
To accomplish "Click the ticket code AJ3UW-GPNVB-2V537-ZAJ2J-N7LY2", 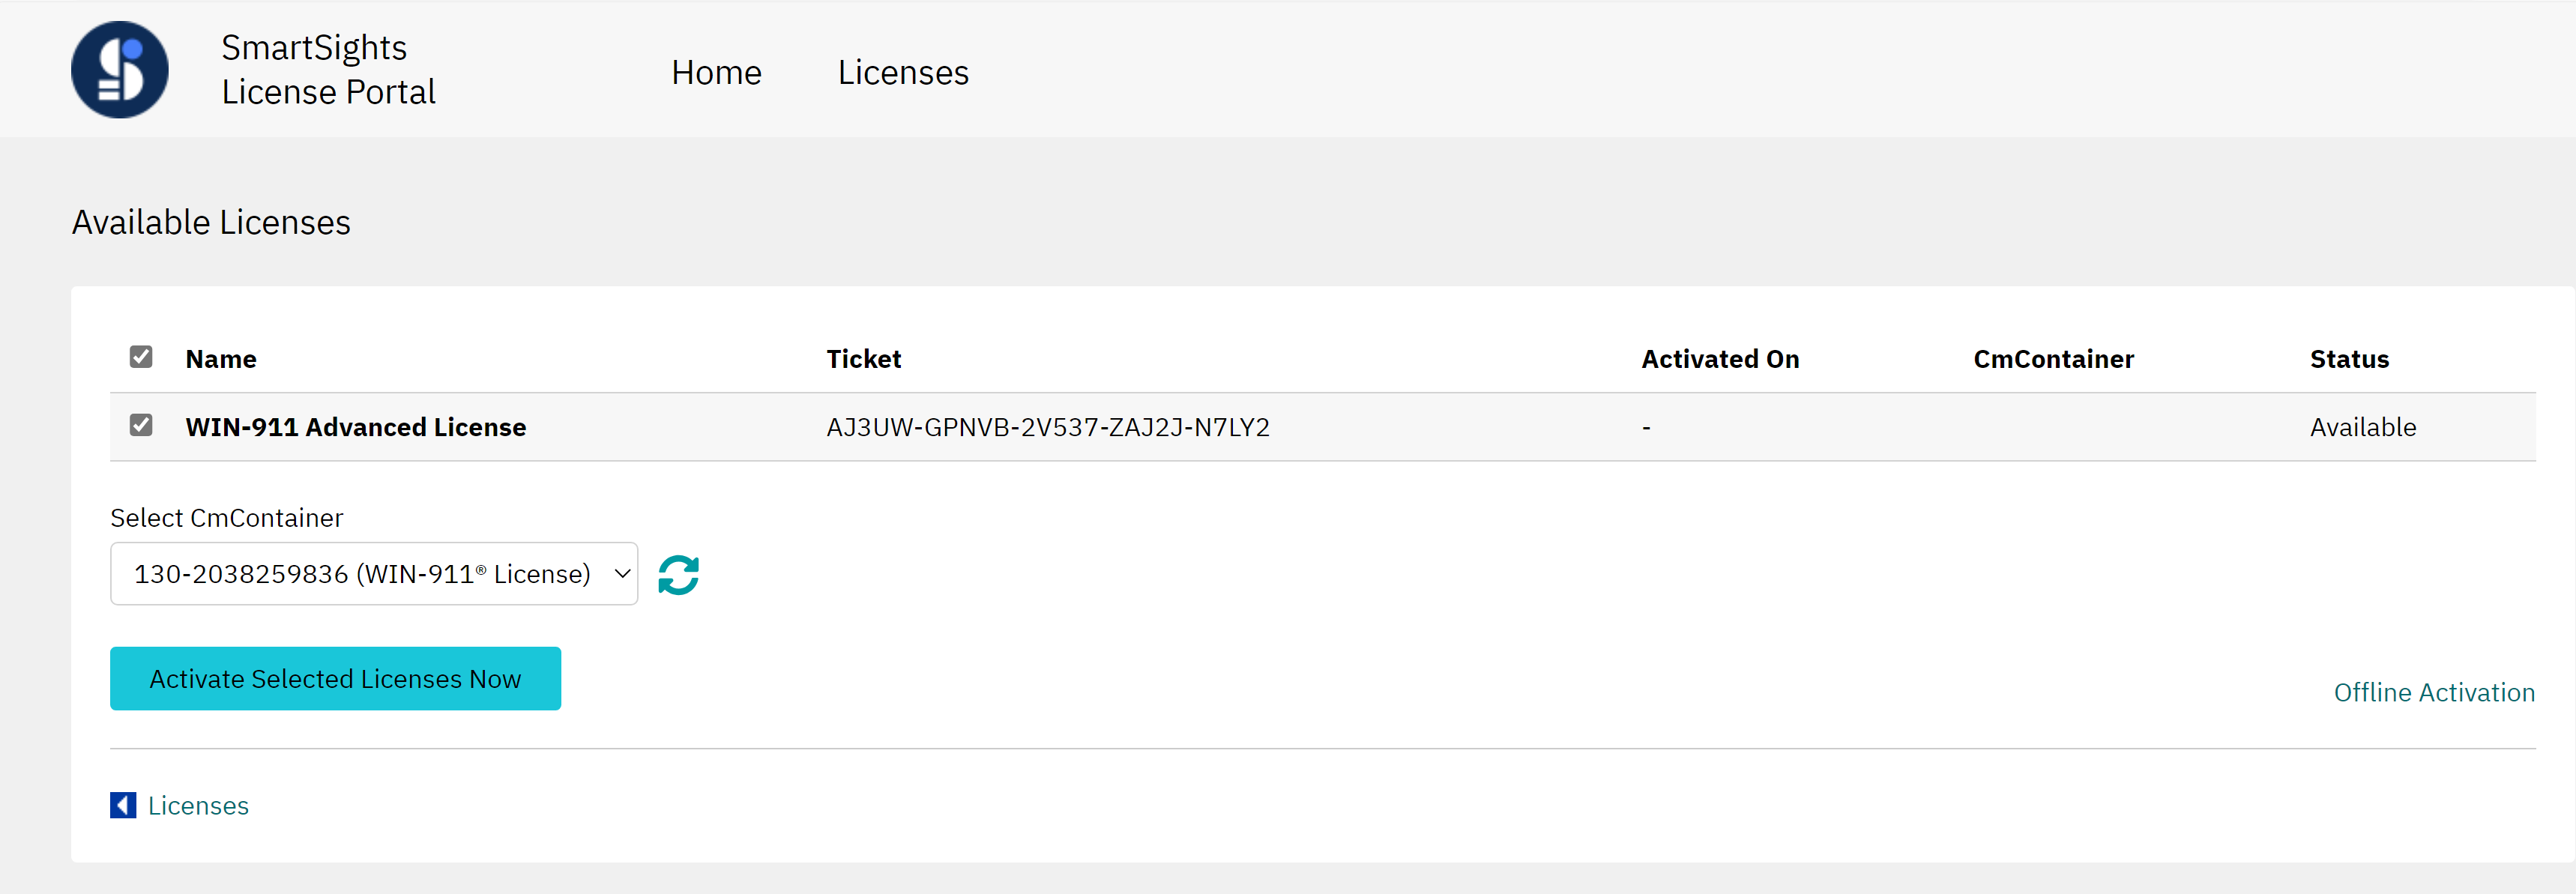I will tap(1047, 427).
